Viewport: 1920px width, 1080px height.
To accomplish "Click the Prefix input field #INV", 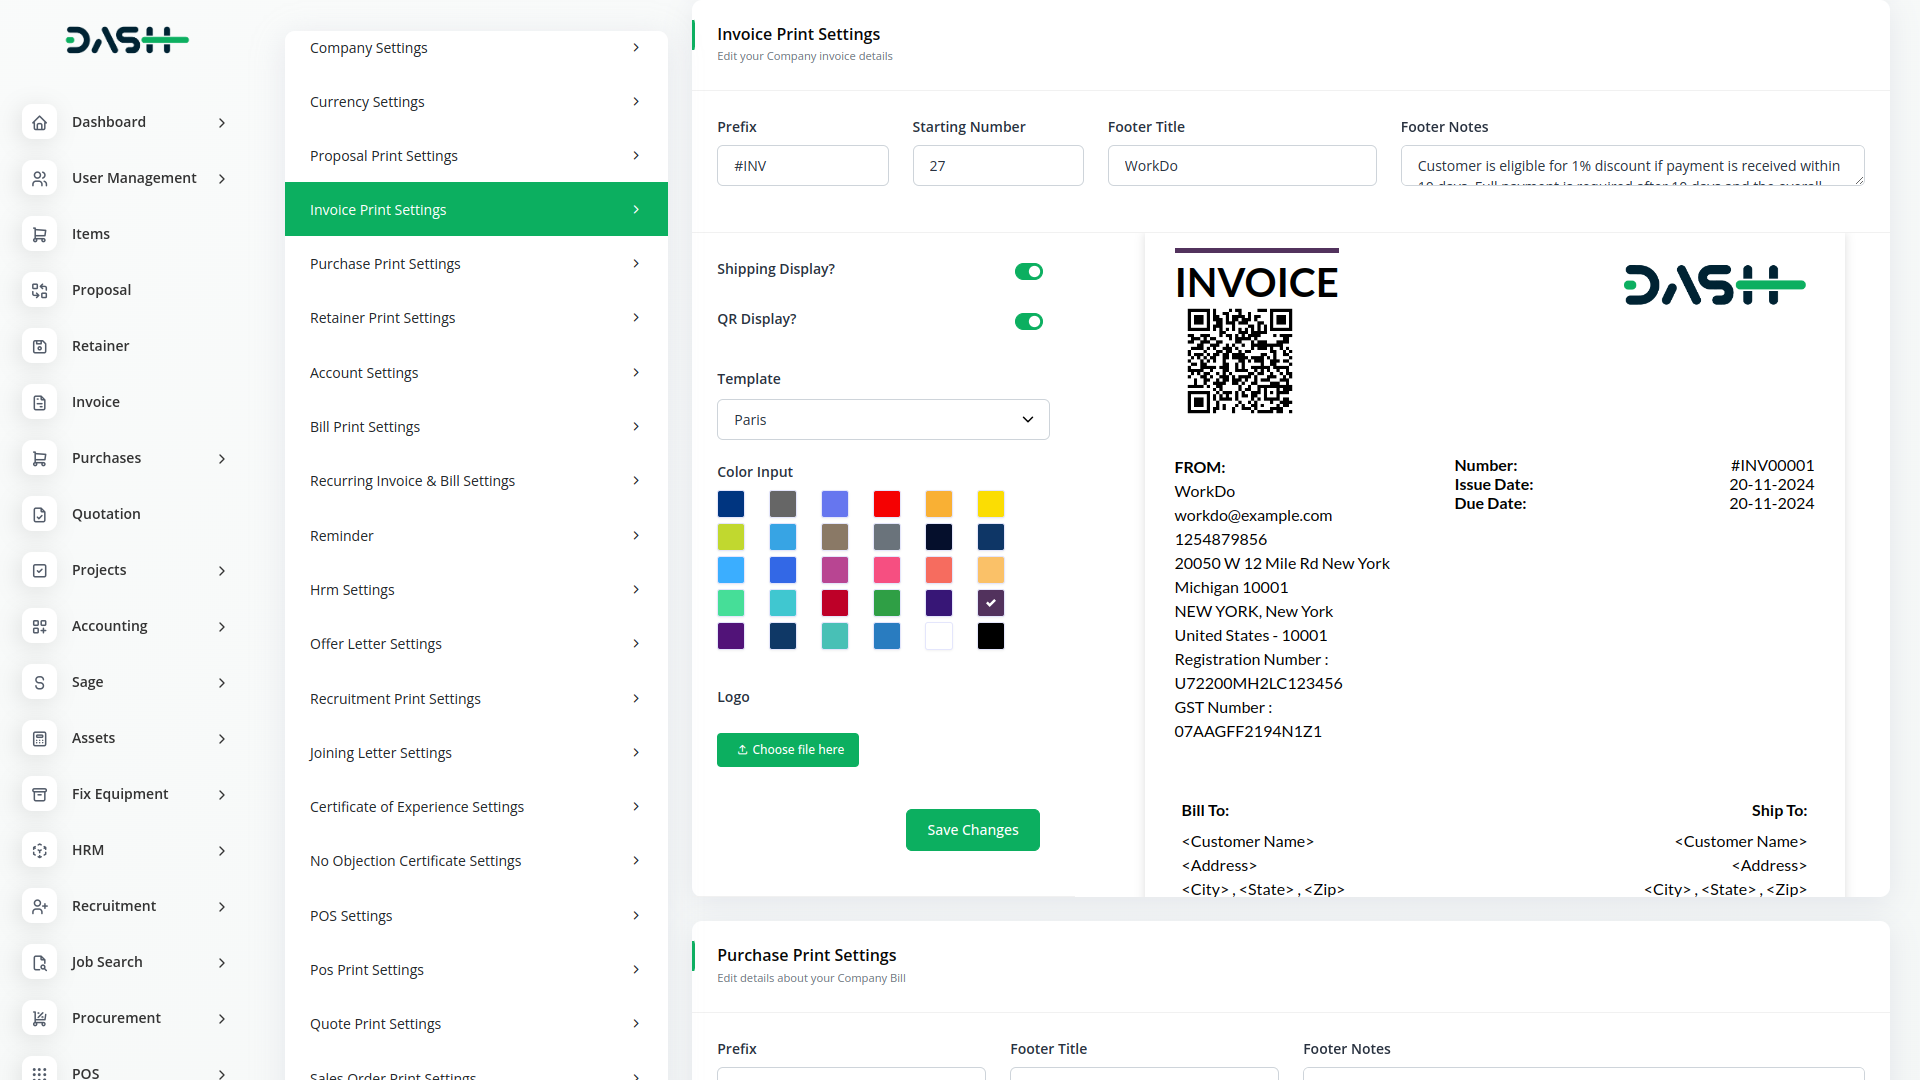I will click(x=803, y=166).
